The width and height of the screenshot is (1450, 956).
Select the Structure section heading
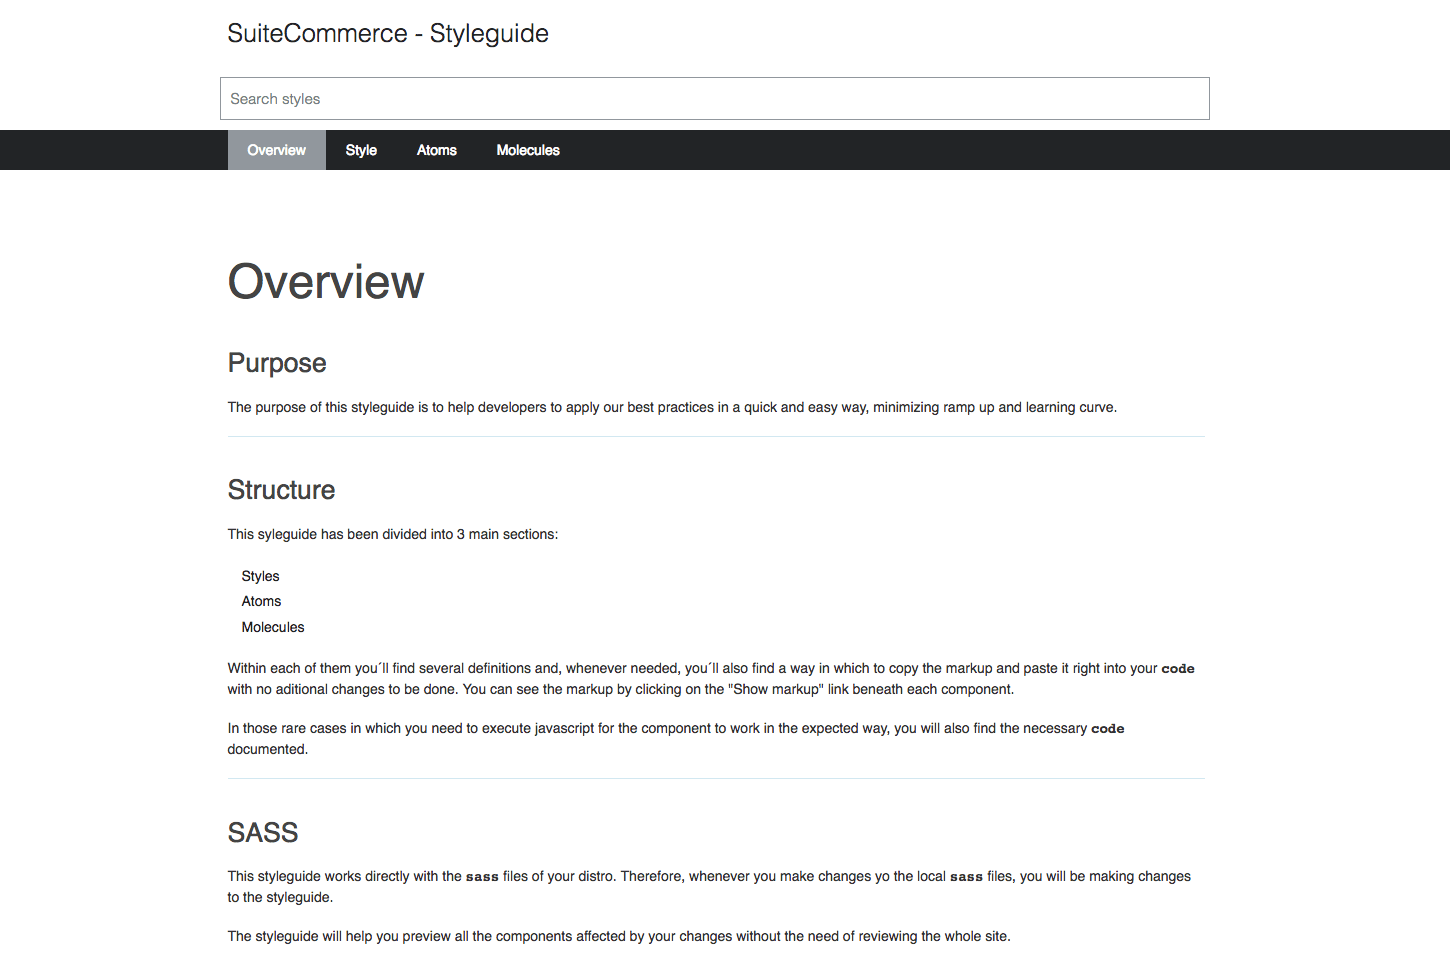point(281,489)
